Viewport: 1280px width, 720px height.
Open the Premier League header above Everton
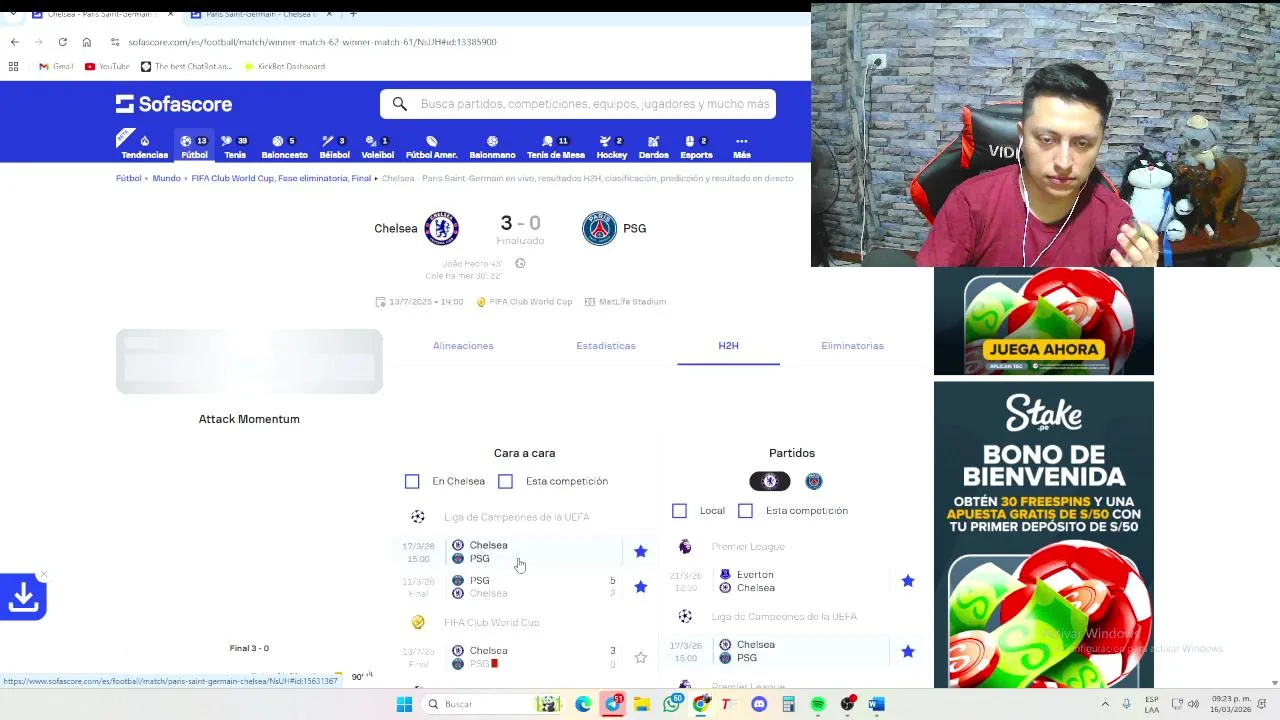tap(748, 547)
